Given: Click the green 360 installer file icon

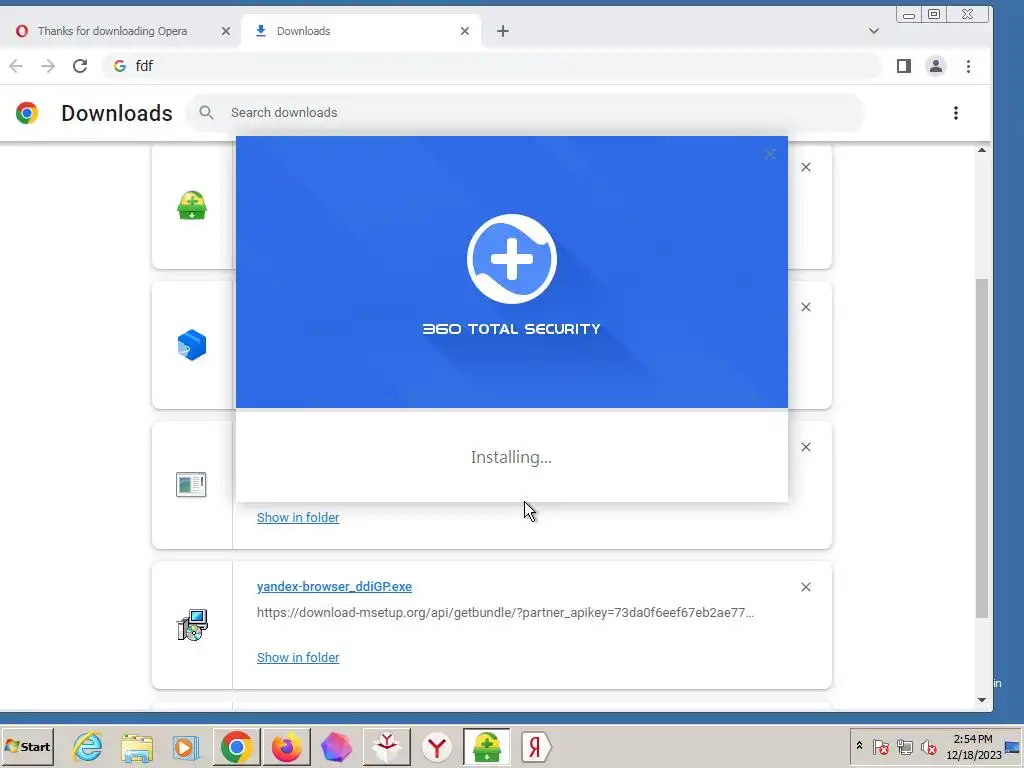Looking at the screenshot, I should click(x=192, y=205).
